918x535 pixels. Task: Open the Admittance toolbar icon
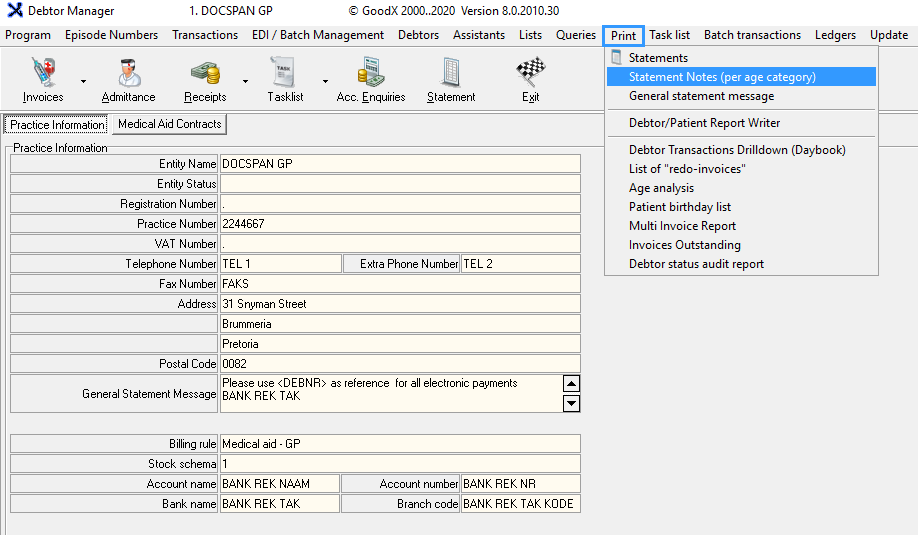pyautogui.click(x=128, y=73)
